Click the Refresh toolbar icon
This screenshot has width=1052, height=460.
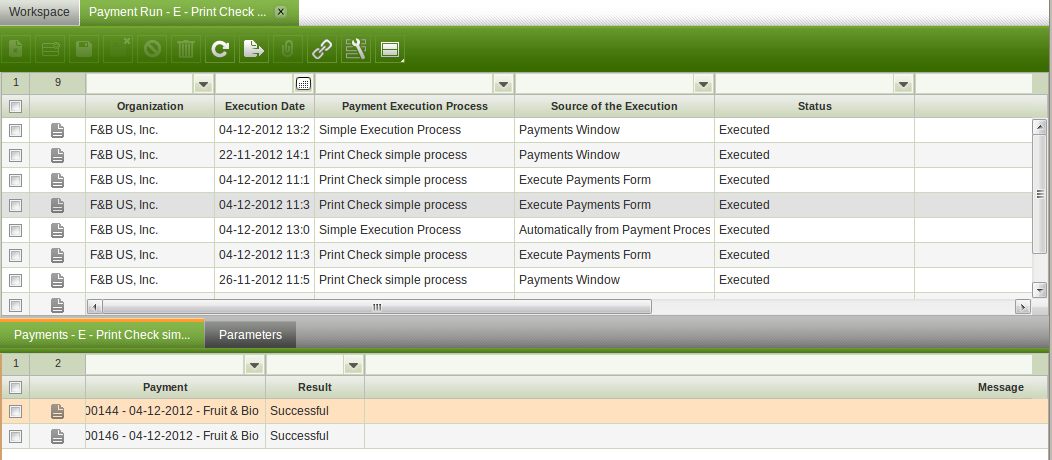click(220, 48)
